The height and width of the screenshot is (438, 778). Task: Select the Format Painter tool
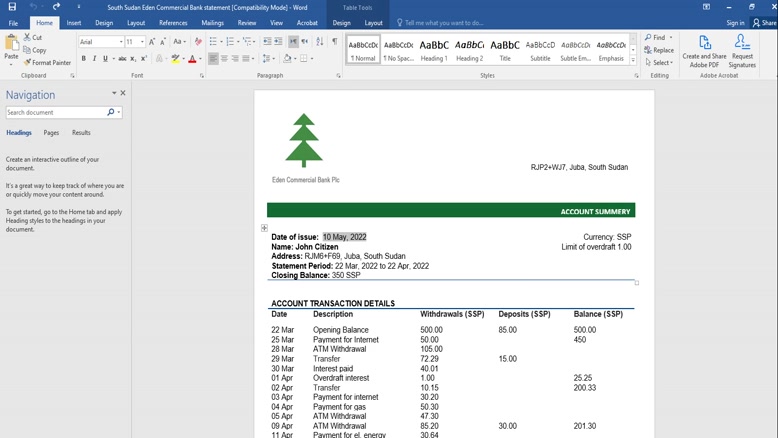click(48, 62)
